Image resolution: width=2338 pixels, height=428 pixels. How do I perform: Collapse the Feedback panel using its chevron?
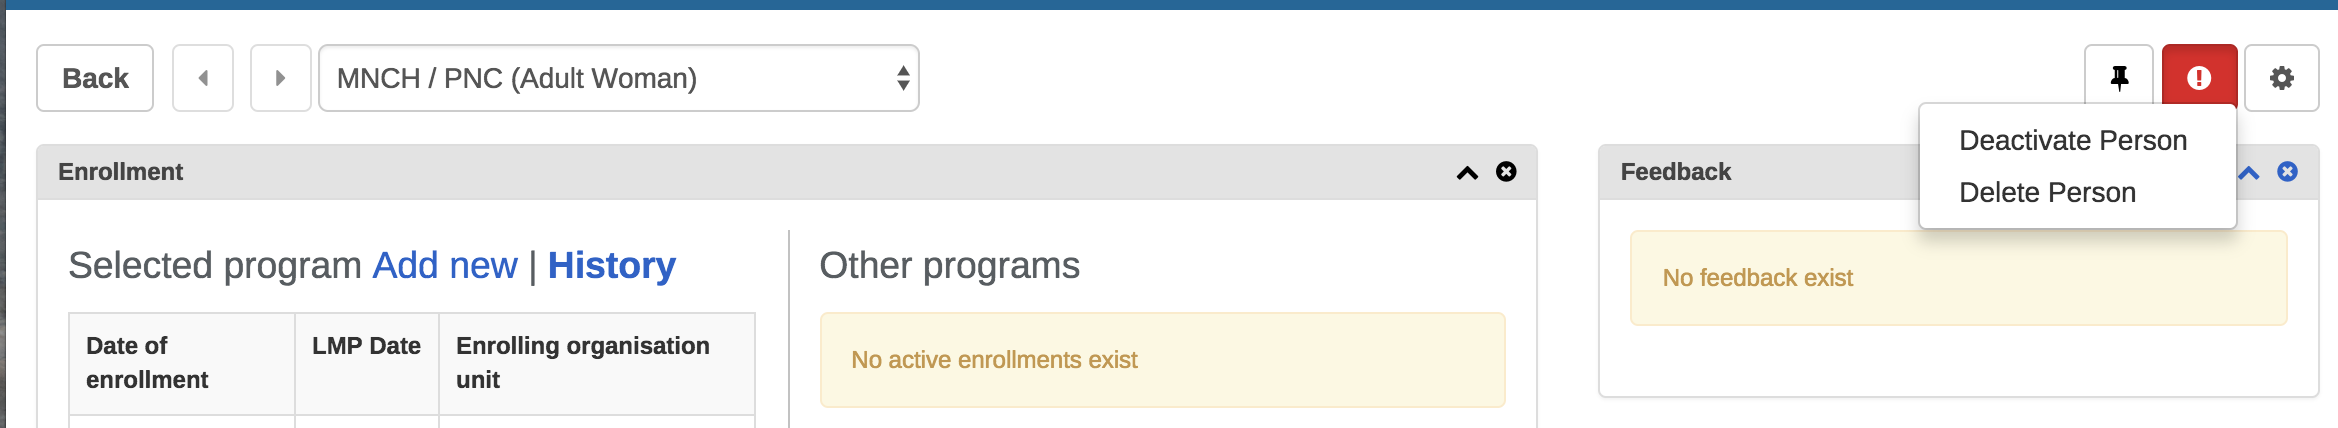(2249, 173)
